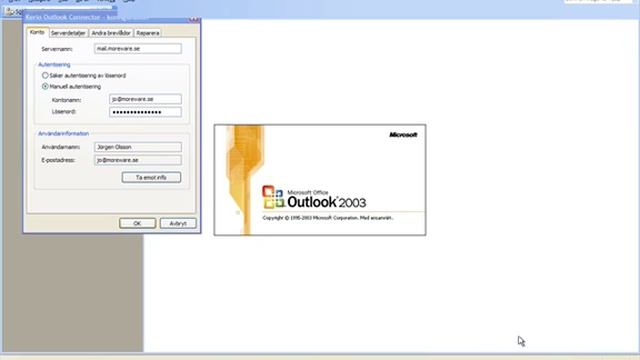Click the Microsoft text on splash screen

[x=403, y=135]
